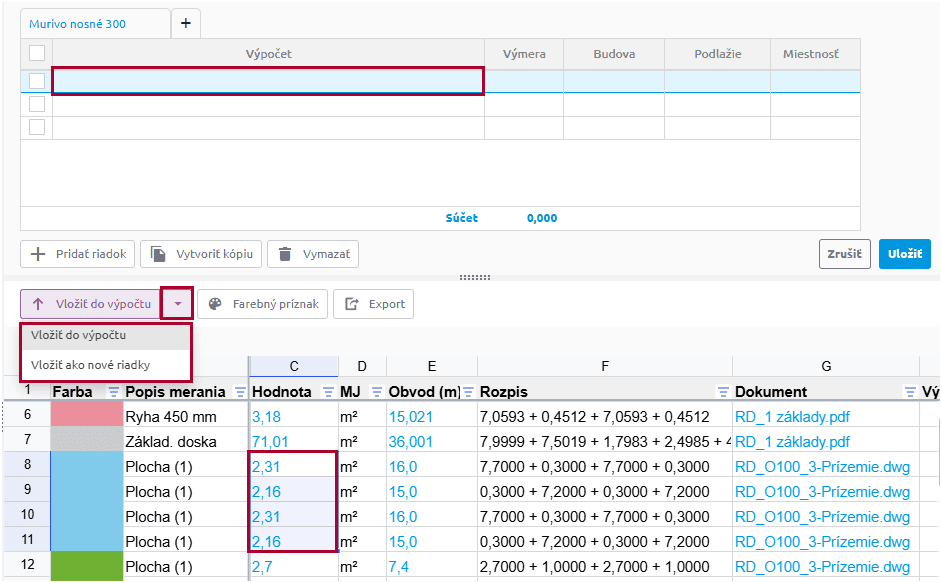Image resolution: width=942 pixels, height=583 pixels.
Task: Click the trash icon on Vymazať
Action: pyautogui.click(x=285, y=254)
